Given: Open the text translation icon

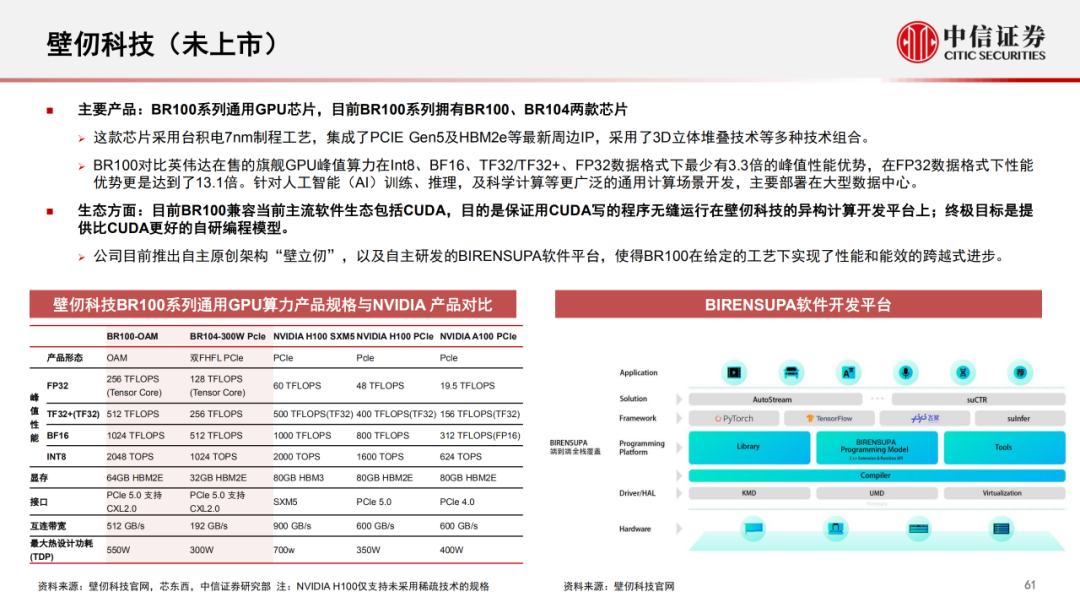Looking at the screenshot, I should click(x=847, y=371).
